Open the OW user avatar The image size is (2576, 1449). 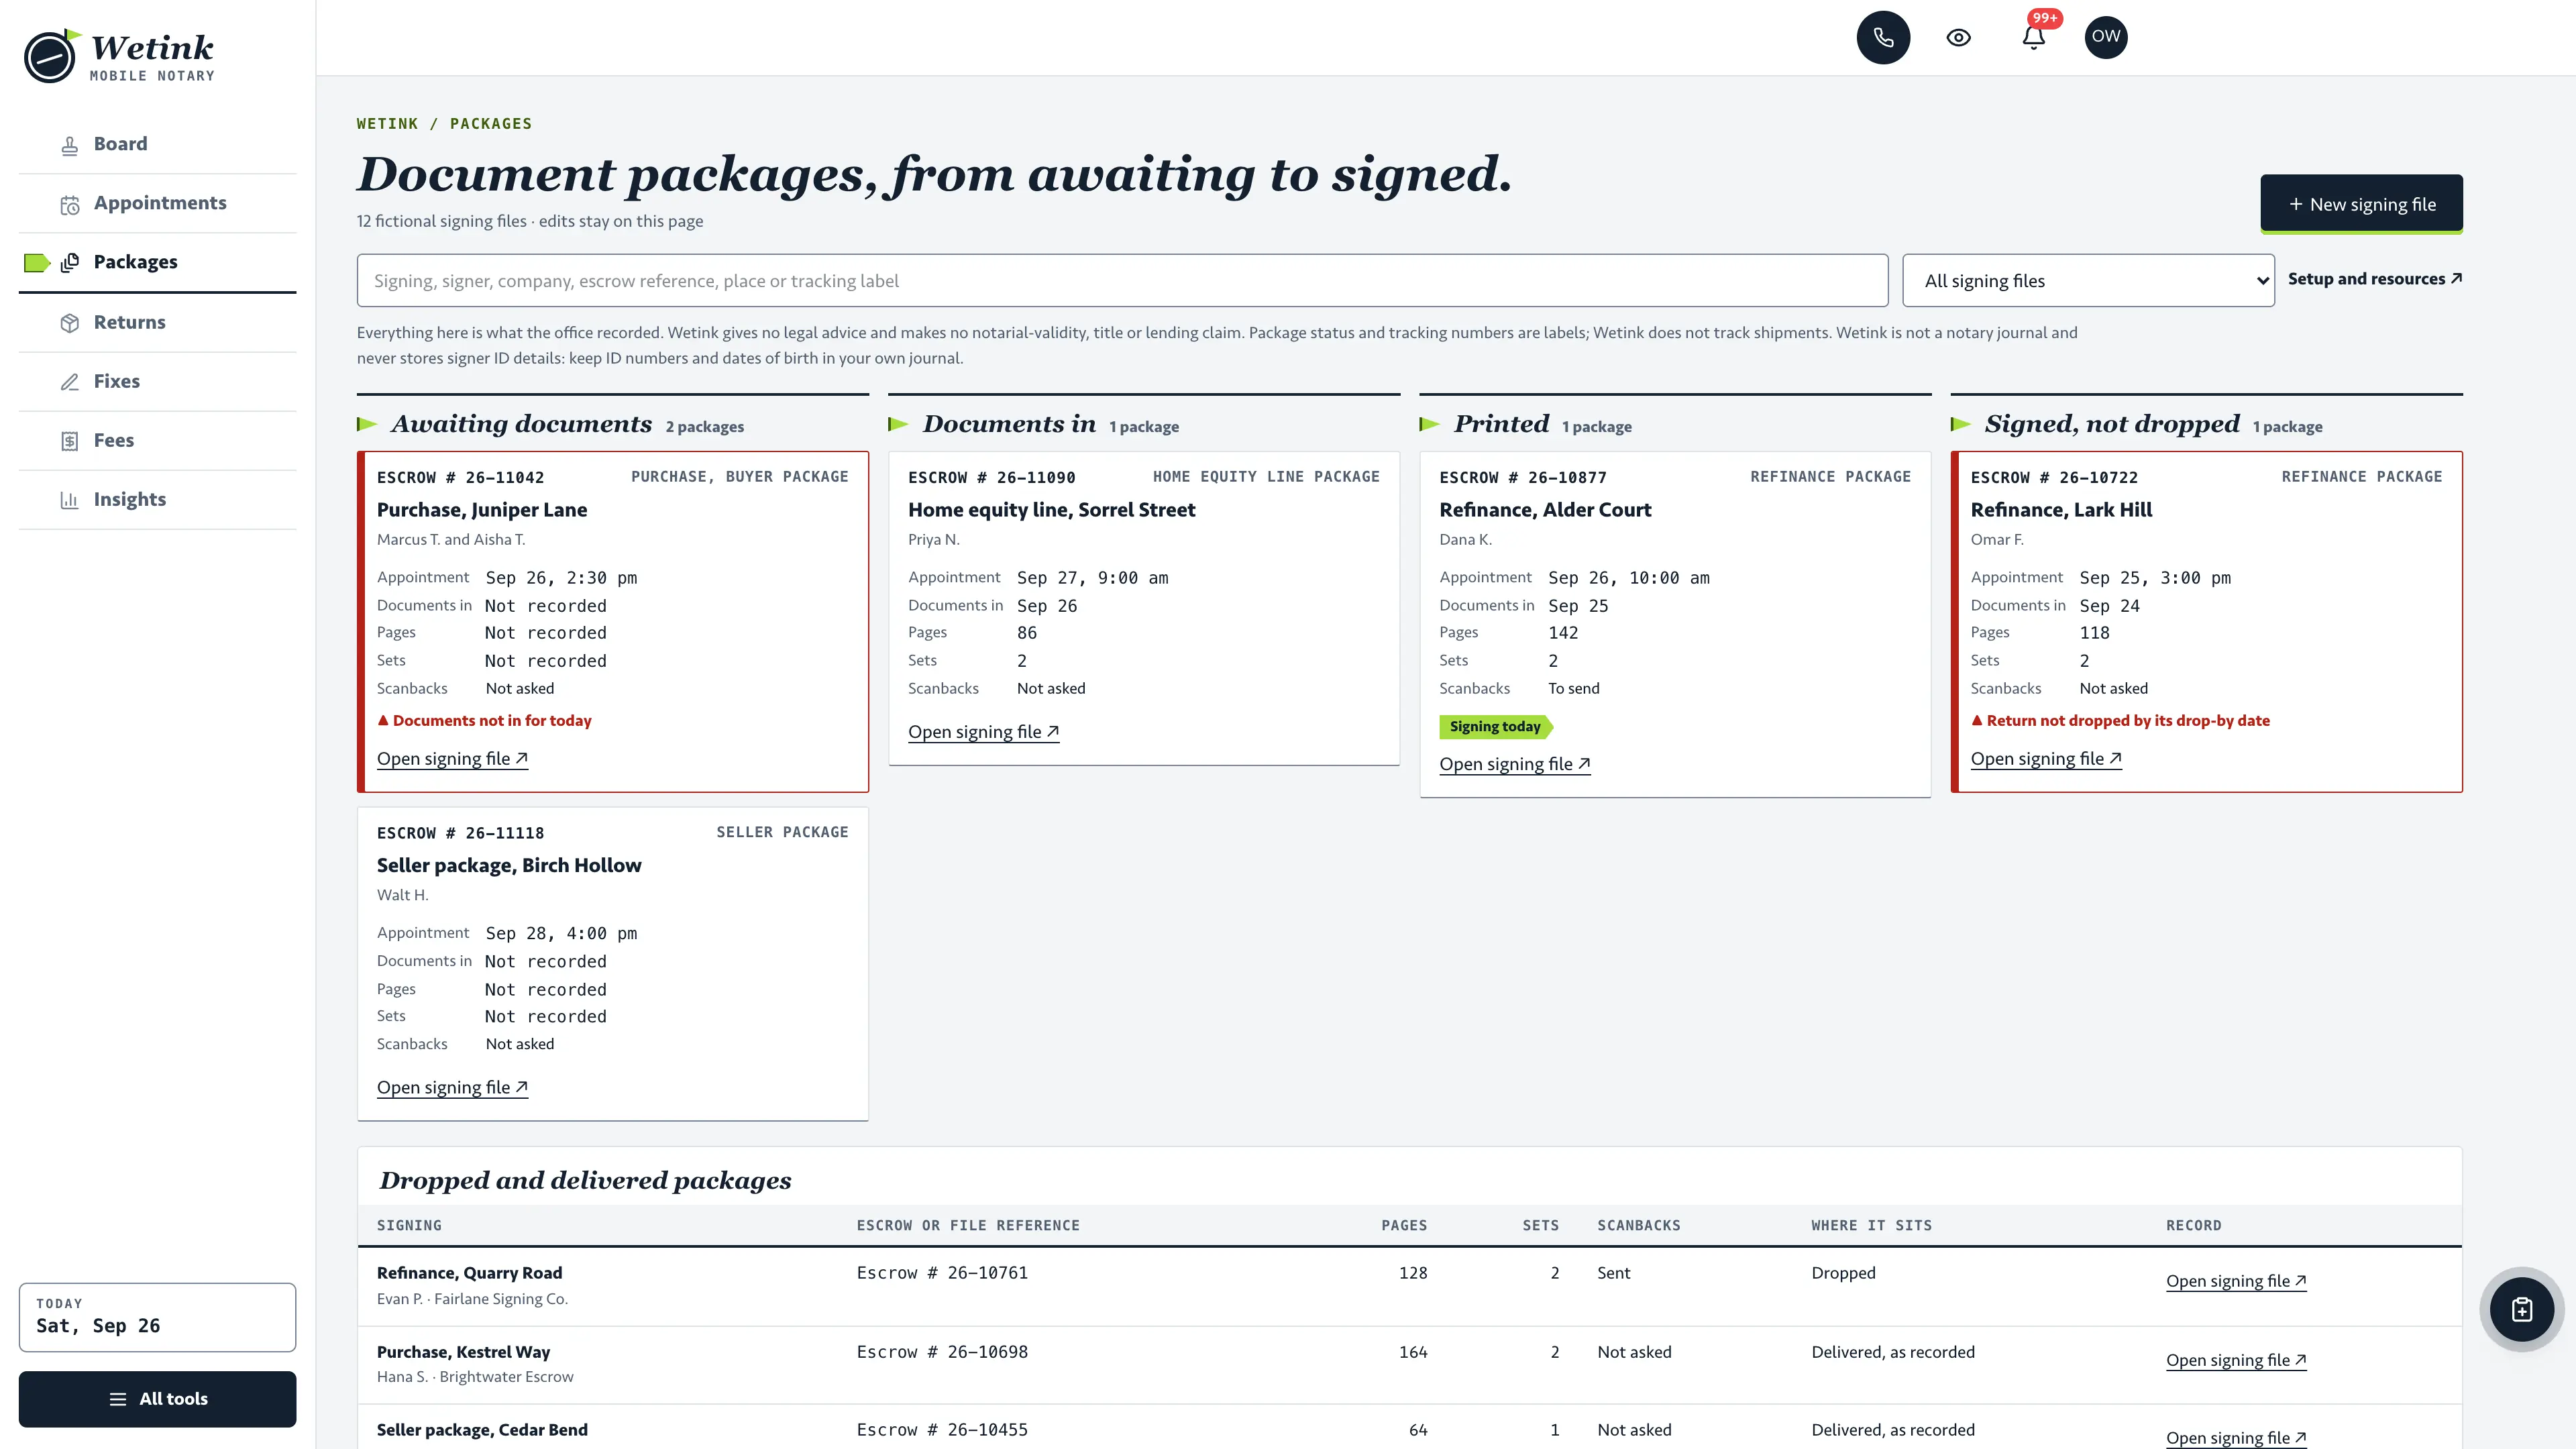coord(2106,37)
